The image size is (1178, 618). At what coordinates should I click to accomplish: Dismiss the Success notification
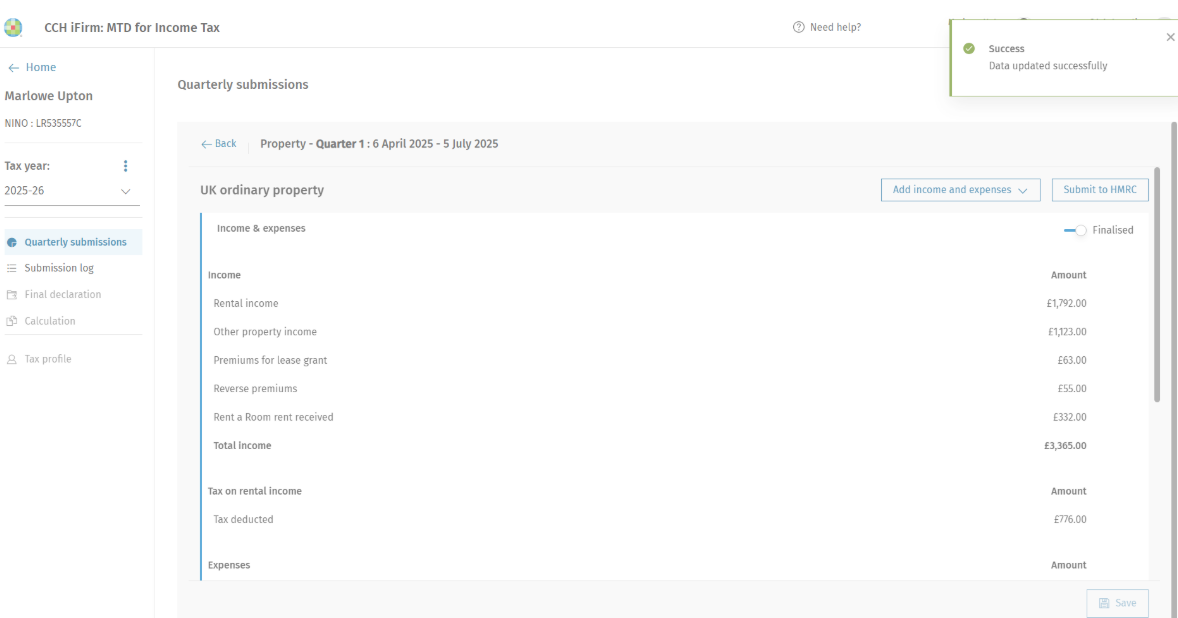pyautogui.click(x=1170, y=37)
